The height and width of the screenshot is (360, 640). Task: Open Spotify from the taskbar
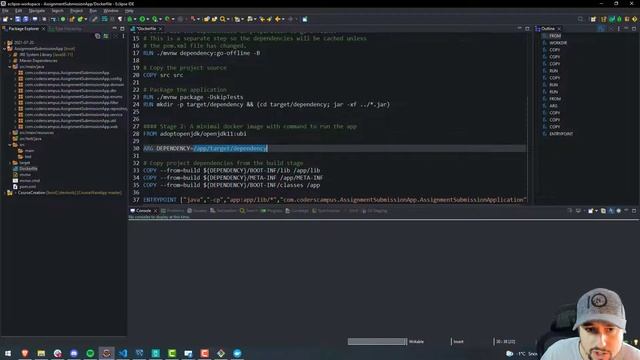pos(90,353)
